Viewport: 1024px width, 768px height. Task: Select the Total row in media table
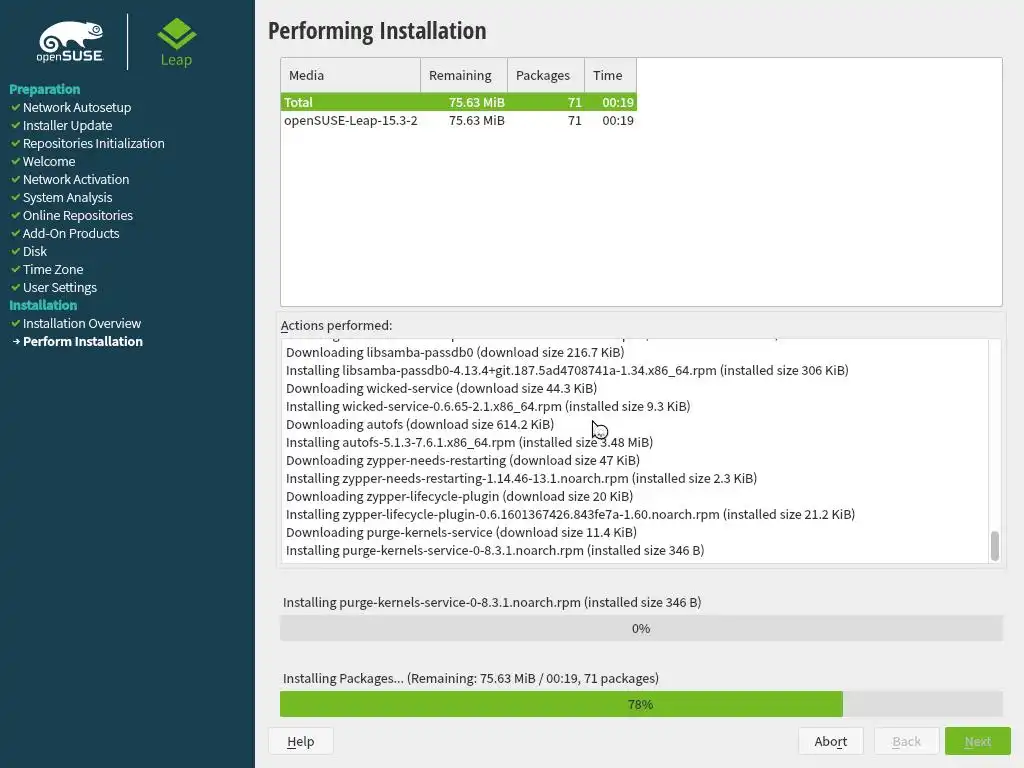(x=458, y=102)
